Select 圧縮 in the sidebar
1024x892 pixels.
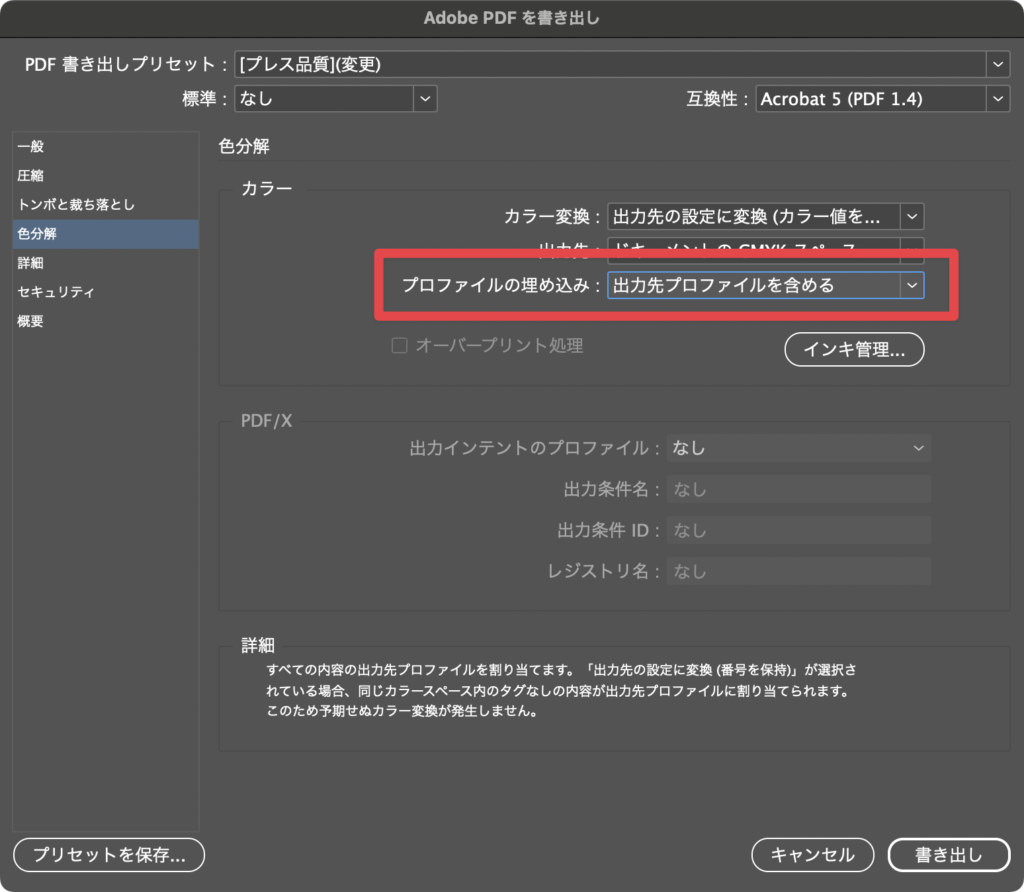(31, 176)
